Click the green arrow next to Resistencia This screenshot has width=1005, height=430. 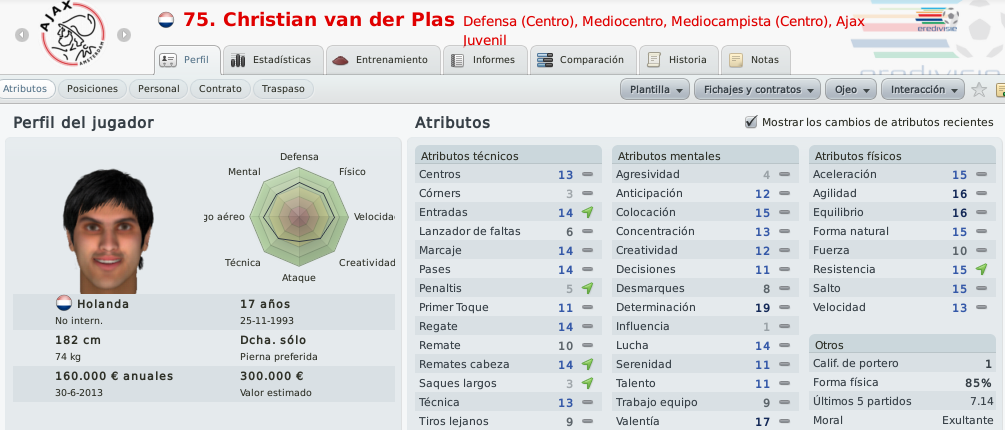tap(981, 269)
